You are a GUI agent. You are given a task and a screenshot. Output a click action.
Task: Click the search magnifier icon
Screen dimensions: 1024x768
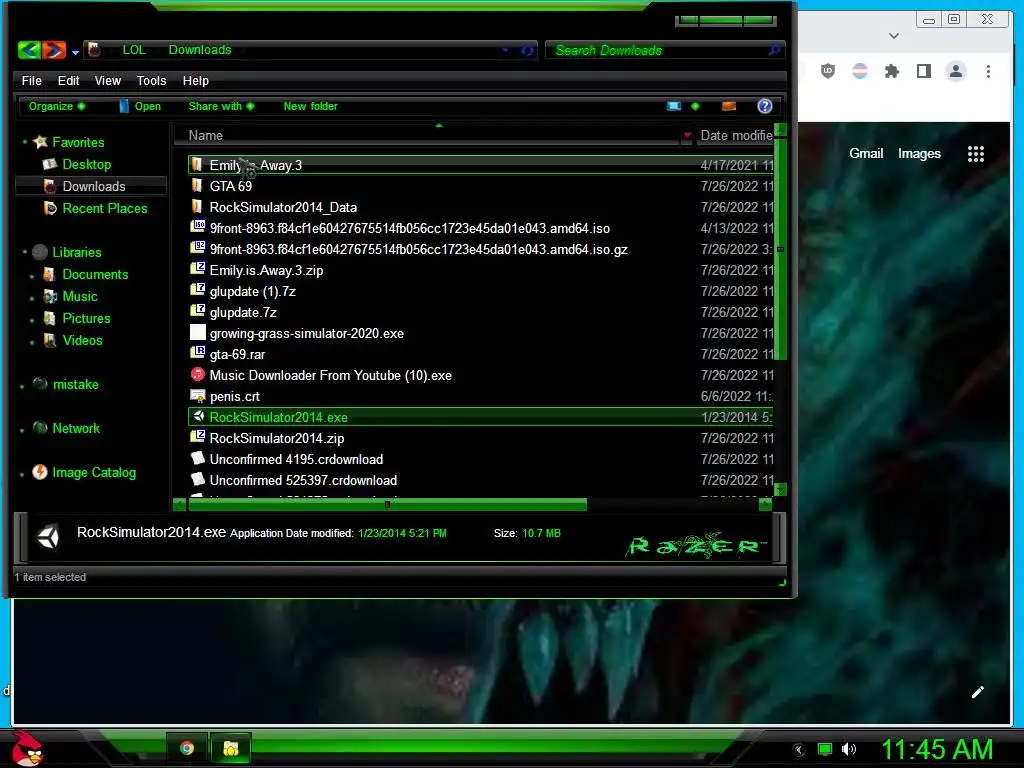tap(775, 50)
